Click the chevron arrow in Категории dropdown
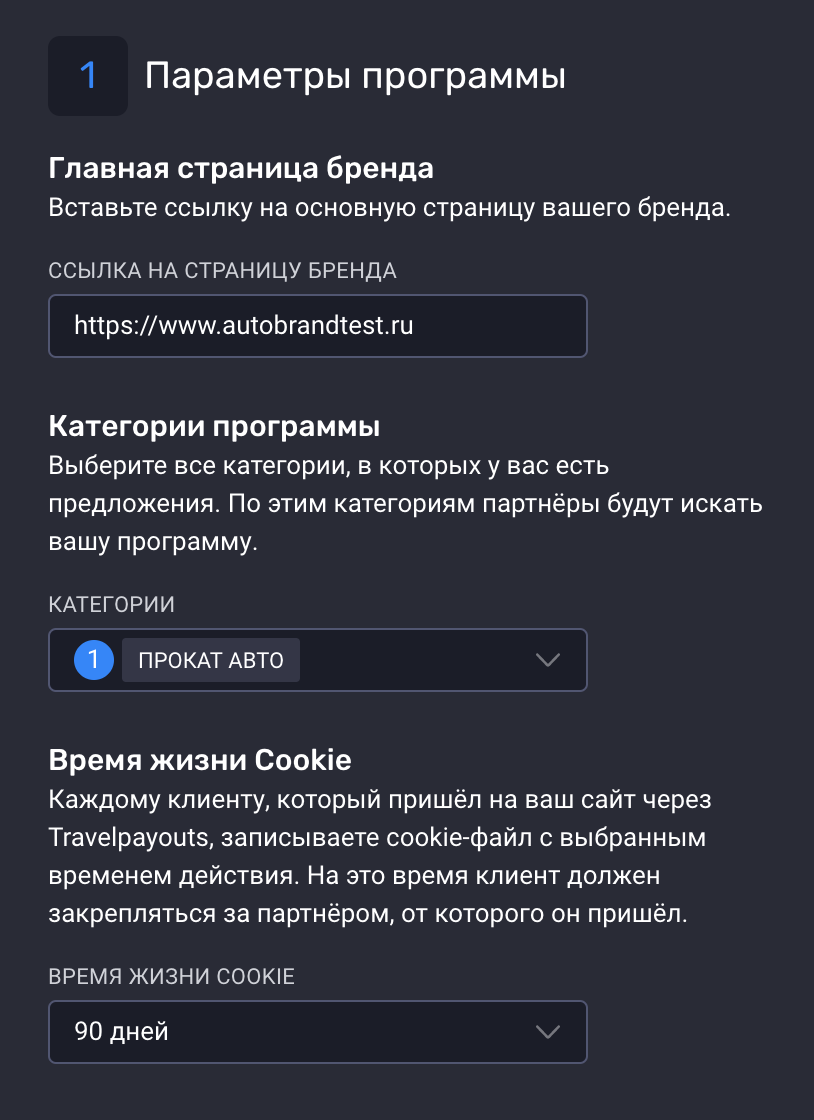814x1120 pixels. [547, 660]
